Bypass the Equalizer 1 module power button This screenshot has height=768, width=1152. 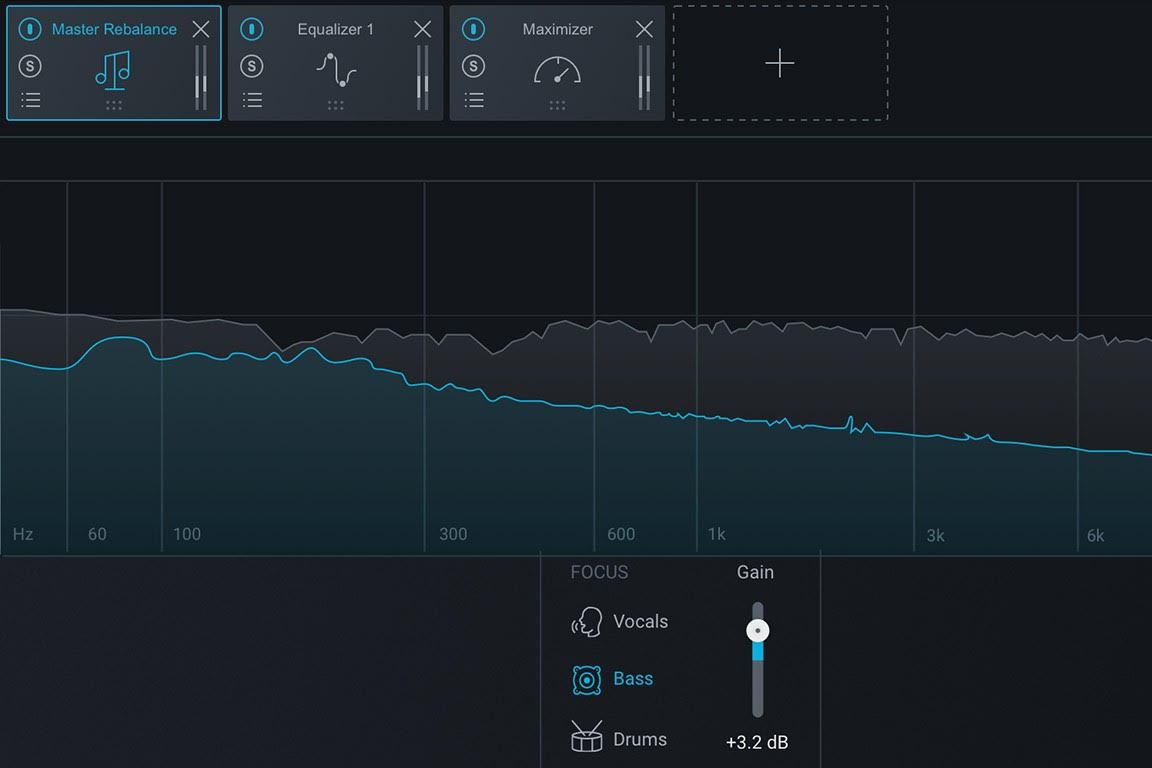pyautogui.click(x=252, y=29)
